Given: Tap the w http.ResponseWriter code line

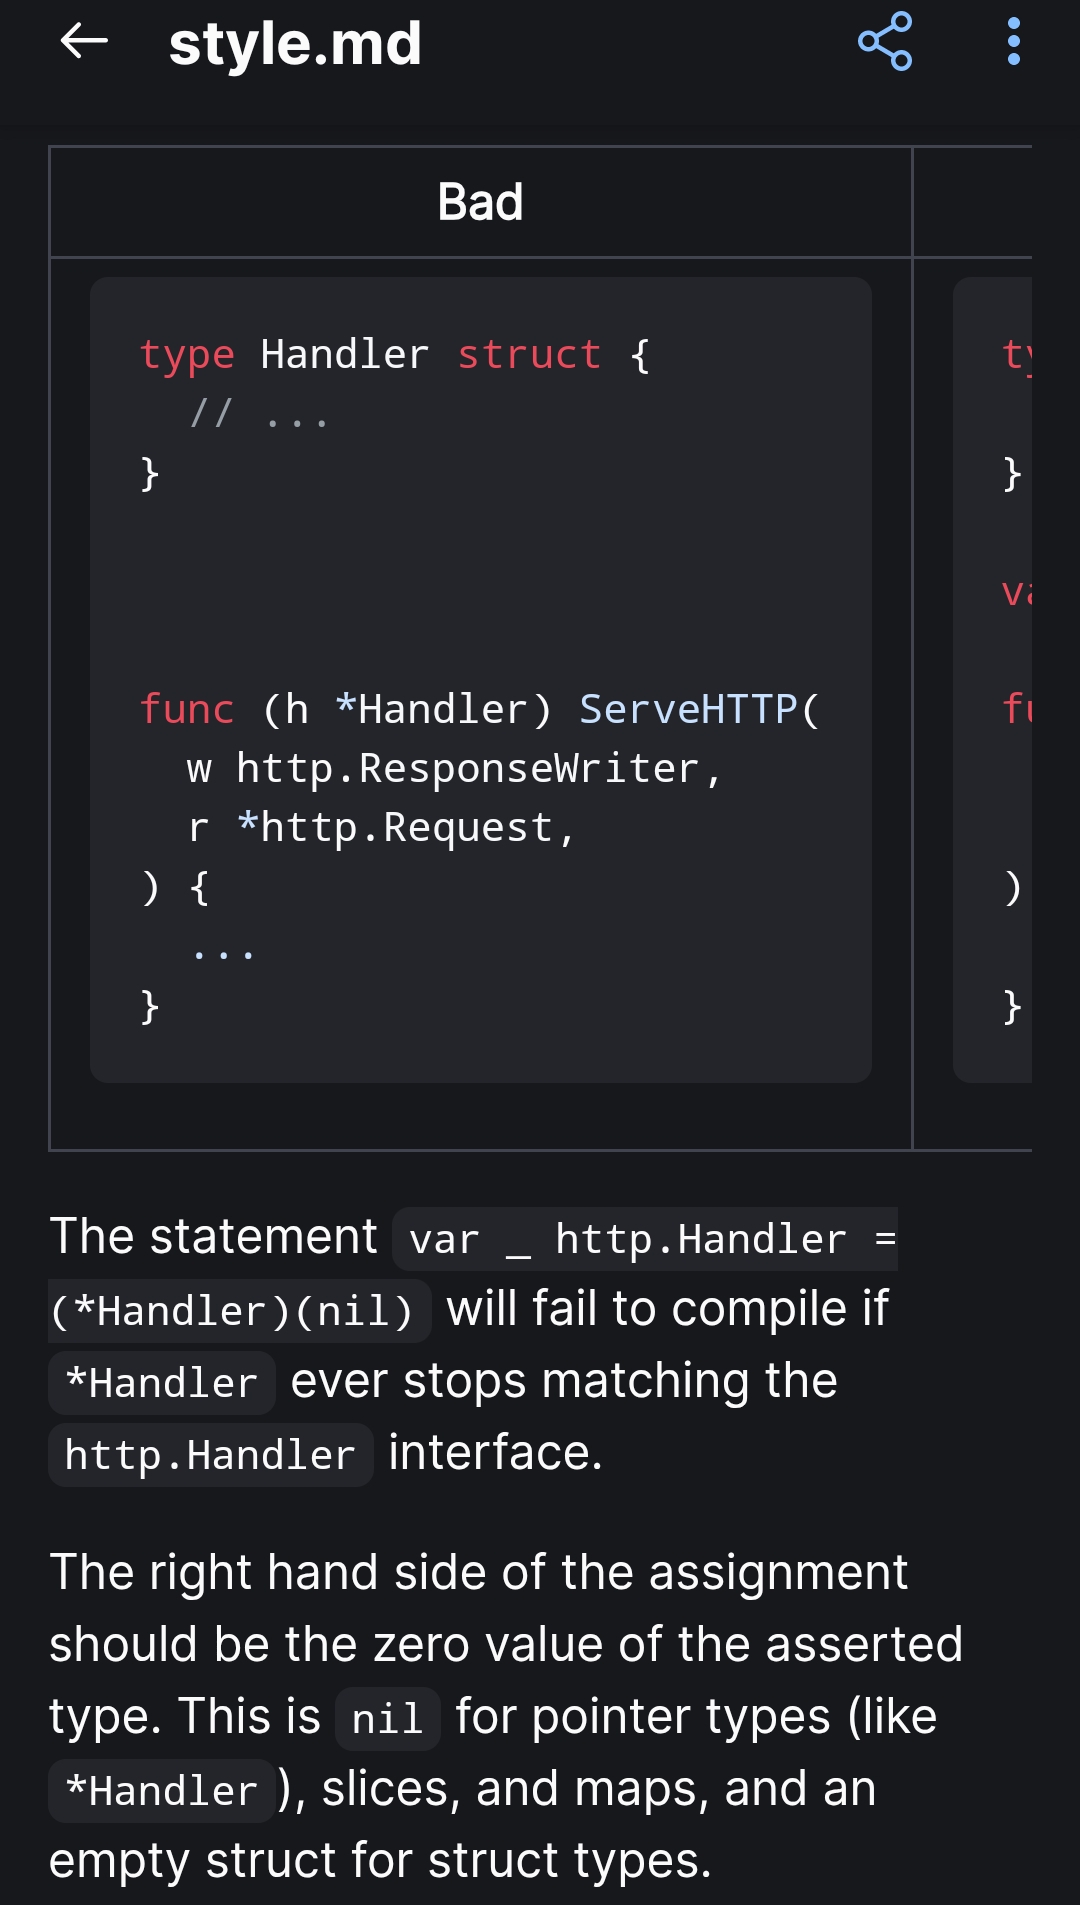Looking at the screenshot, I should tap(454, 768).
